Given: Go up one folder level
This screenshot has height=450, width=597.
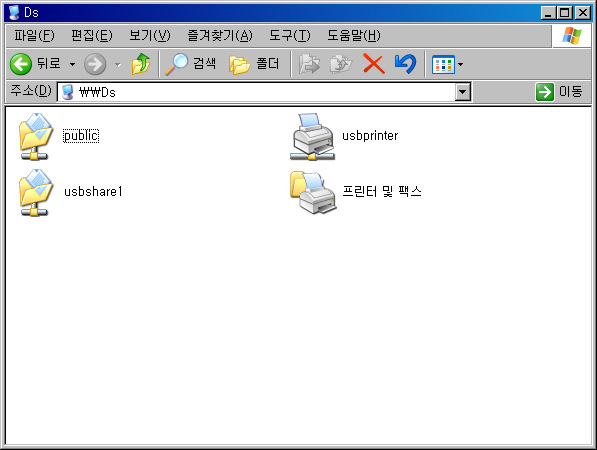Looking at the screenshot, I should (x=141, y=64).
